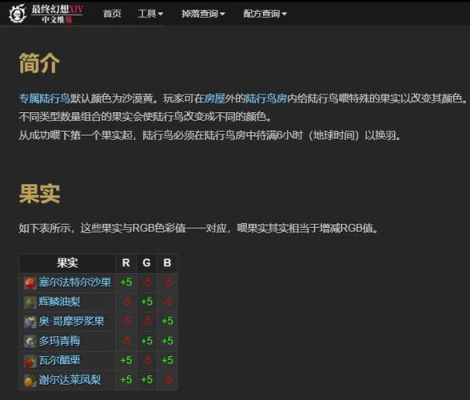
Task: Expand the 掉落查询 dropdown menu
Action: click(203, 14)
